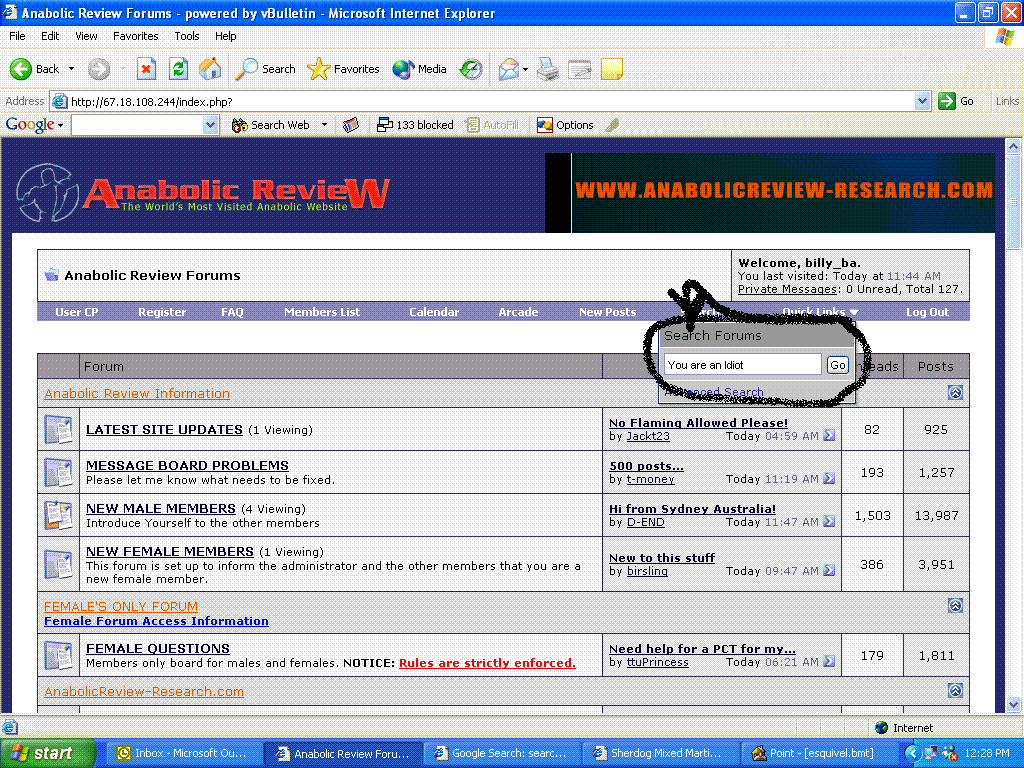Viewport: 1024px width, 768px height.
Task: Open Google toolbar Options
Action: pos(565,125)
